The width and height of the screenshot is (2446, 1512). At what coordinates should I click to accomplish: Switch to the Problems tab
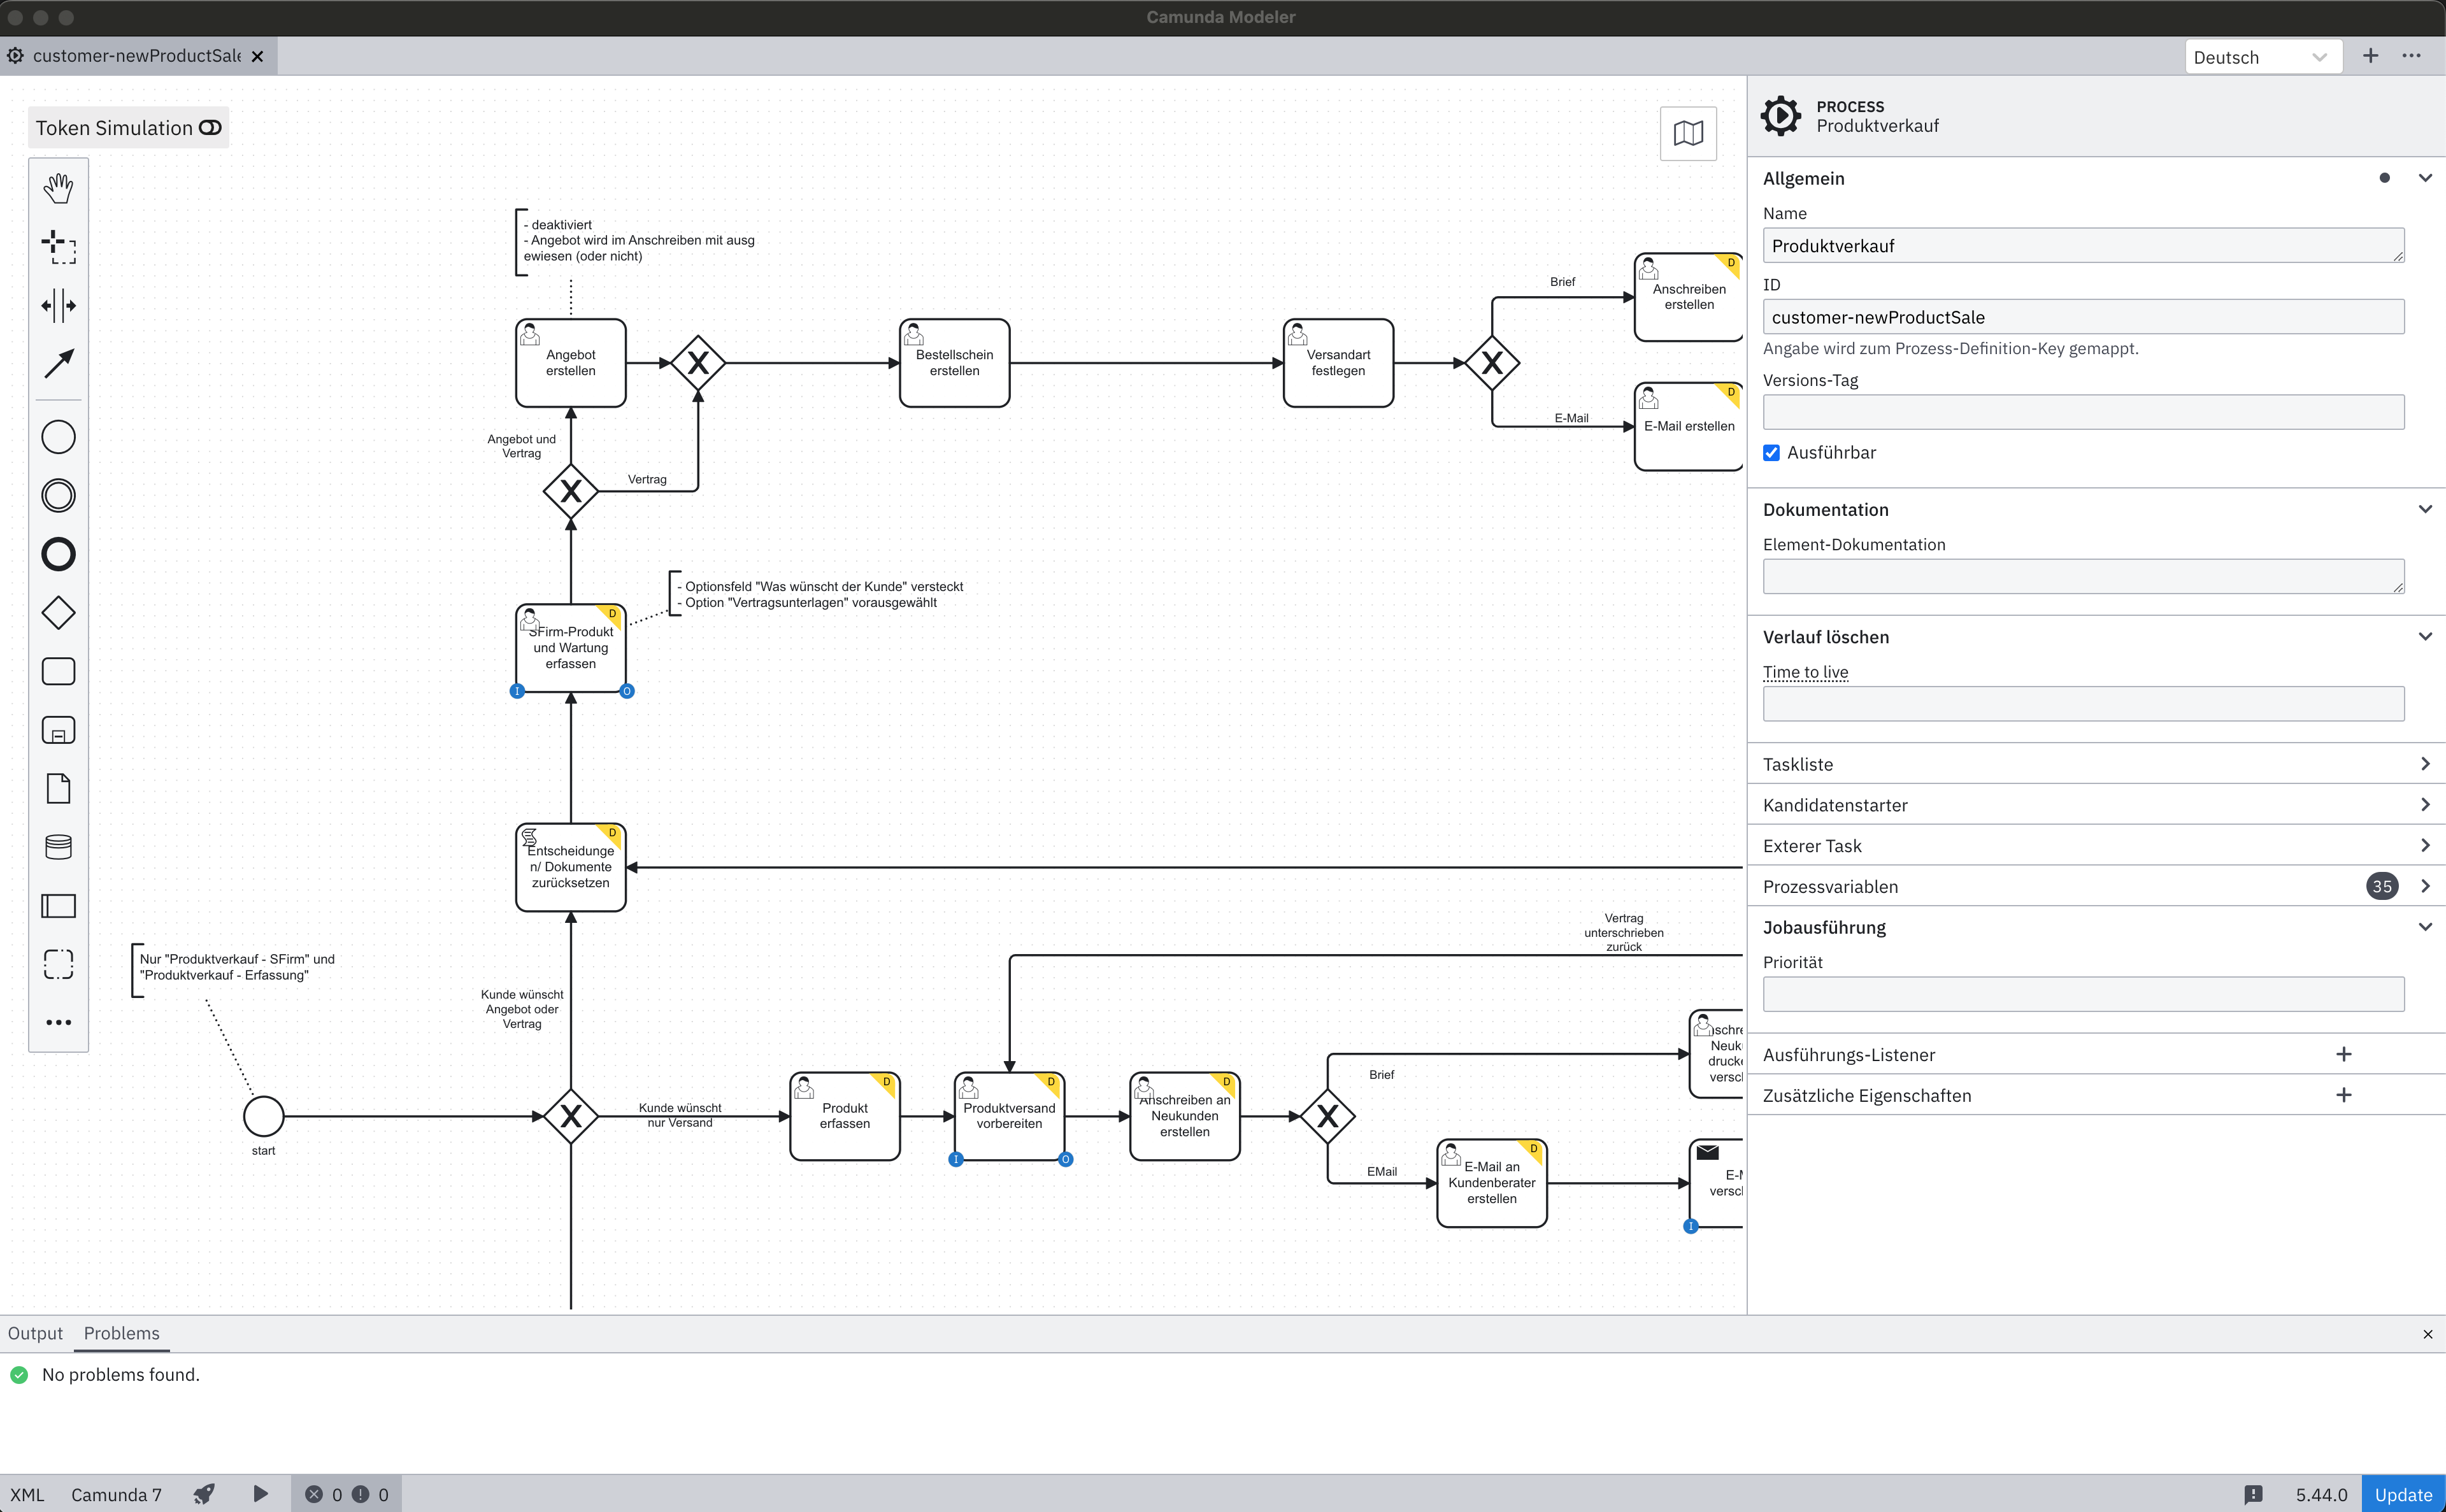click(122, 1333)
